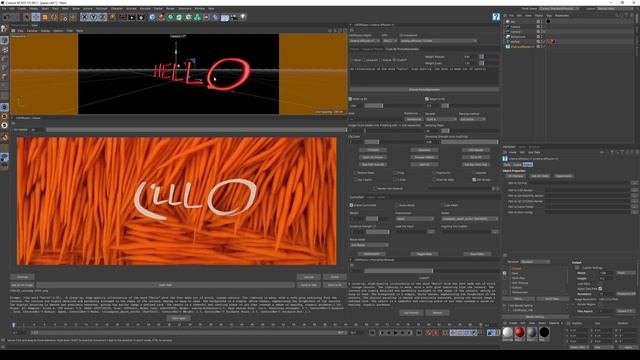Screen dimensions: 640x360
Task: Click the Light object icon in toolbar
Action: click(x=243, y=17)
